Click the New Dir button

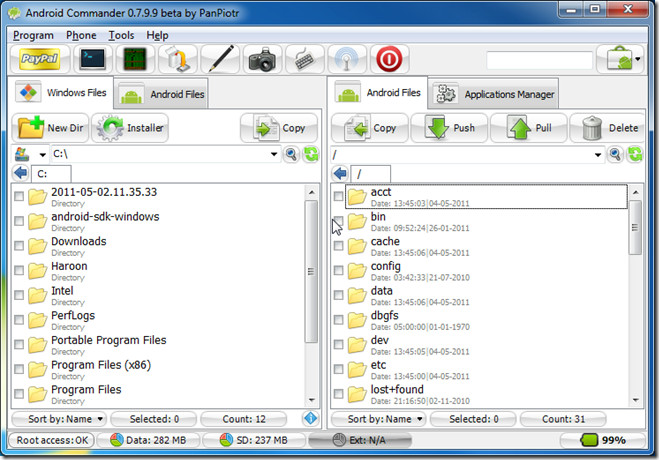[50, 128]
